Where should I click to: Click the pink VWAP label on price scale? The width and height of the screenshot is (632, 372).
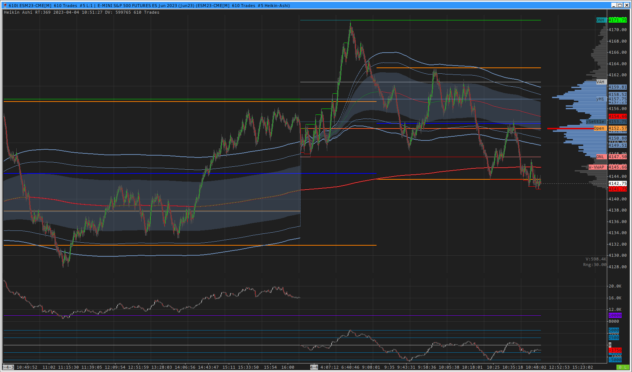(597, 167)
